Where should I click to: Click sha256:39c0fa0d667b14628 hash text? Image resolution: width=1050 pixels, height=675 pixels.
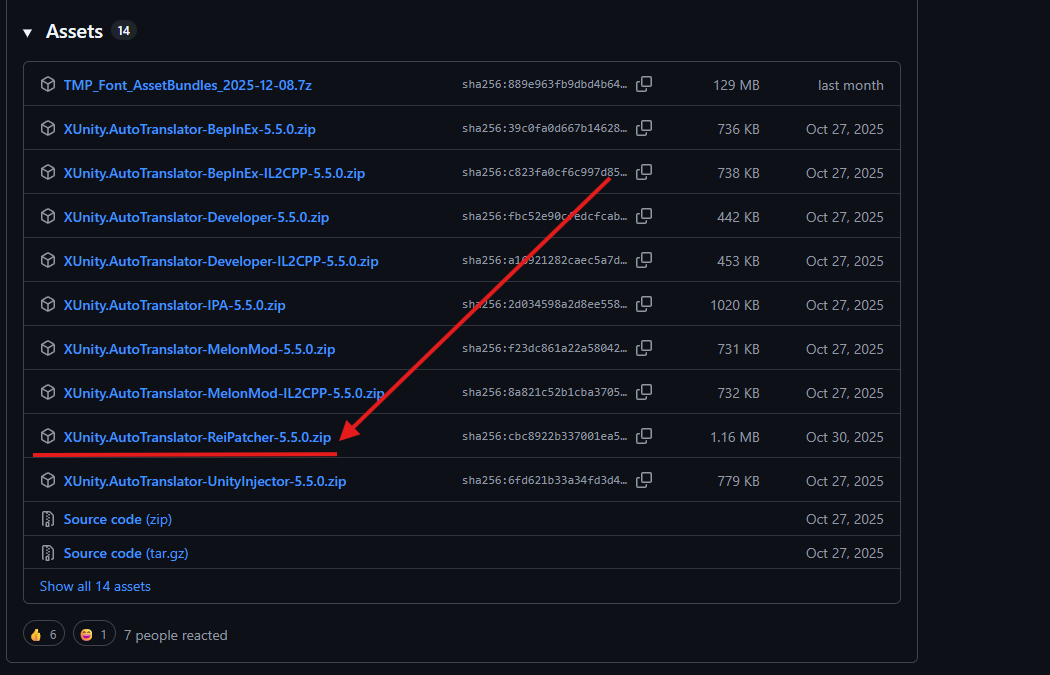[x=544, y=128]
